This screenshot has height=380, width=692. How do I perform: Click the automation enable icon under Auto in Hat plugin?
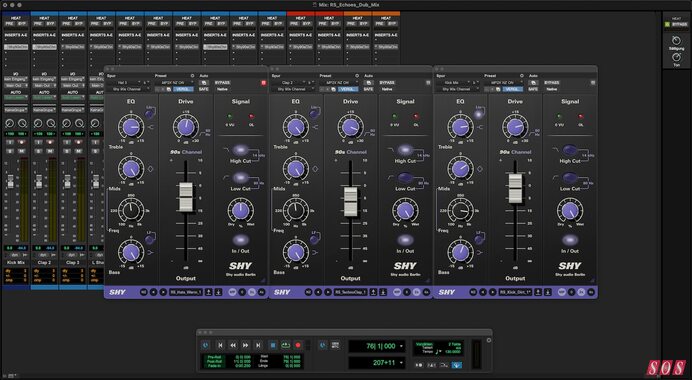(203, 83)
